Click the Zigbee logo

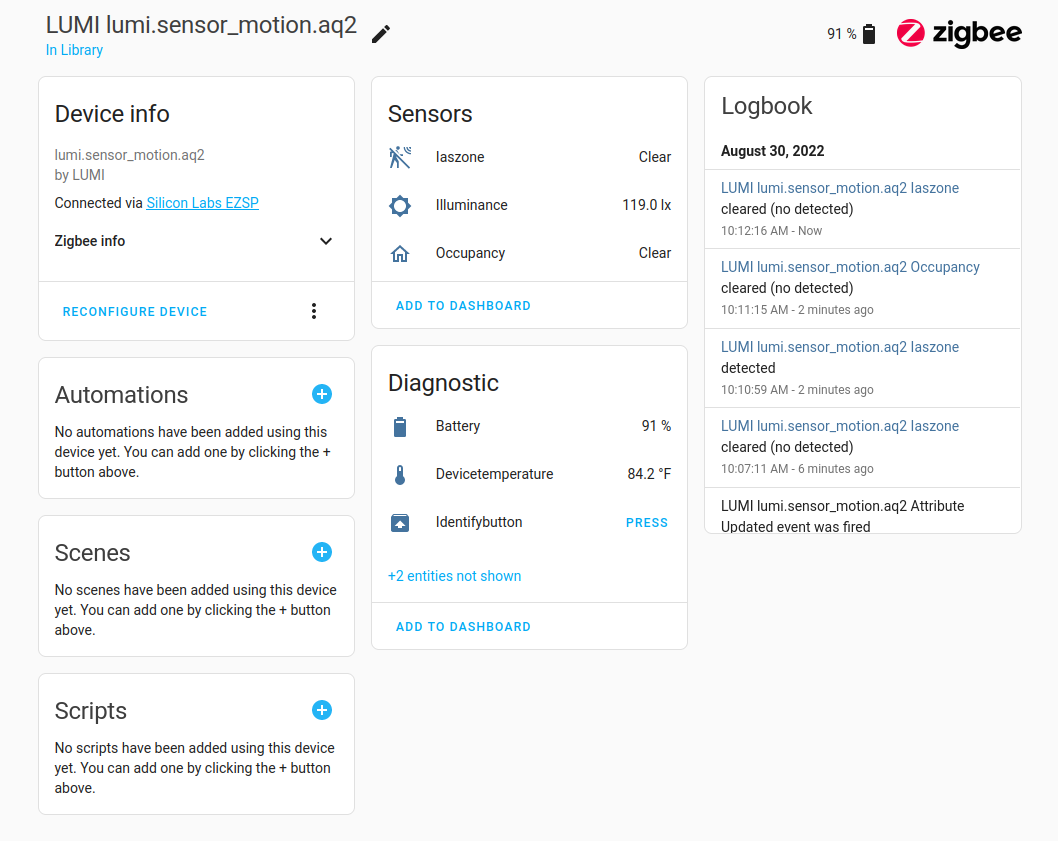959,33
